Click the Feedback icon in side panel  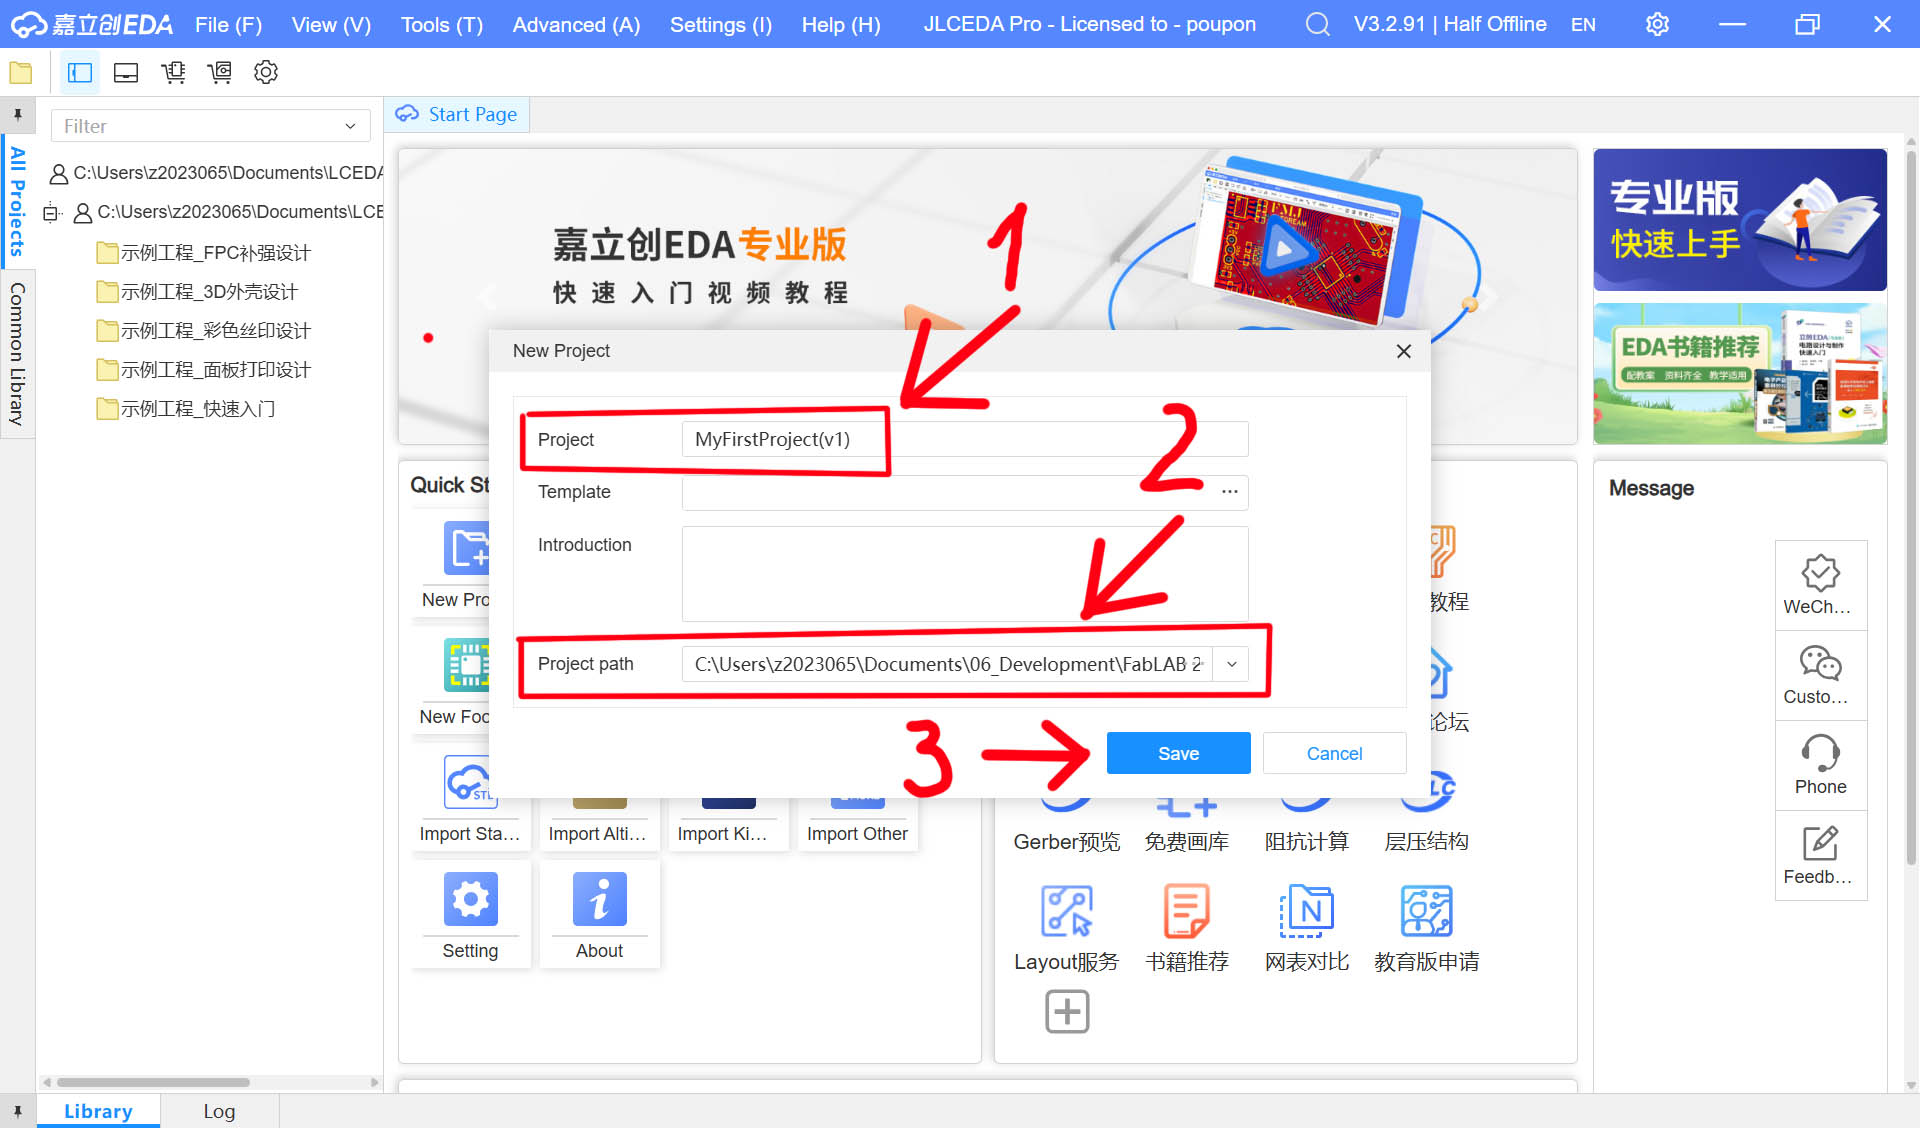click(x=1820, y=844)
